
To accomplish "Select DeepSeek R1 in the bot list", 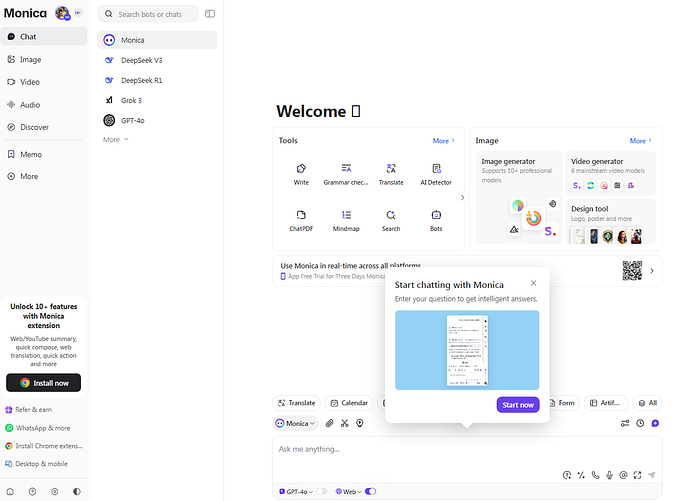I will (157, 80).
